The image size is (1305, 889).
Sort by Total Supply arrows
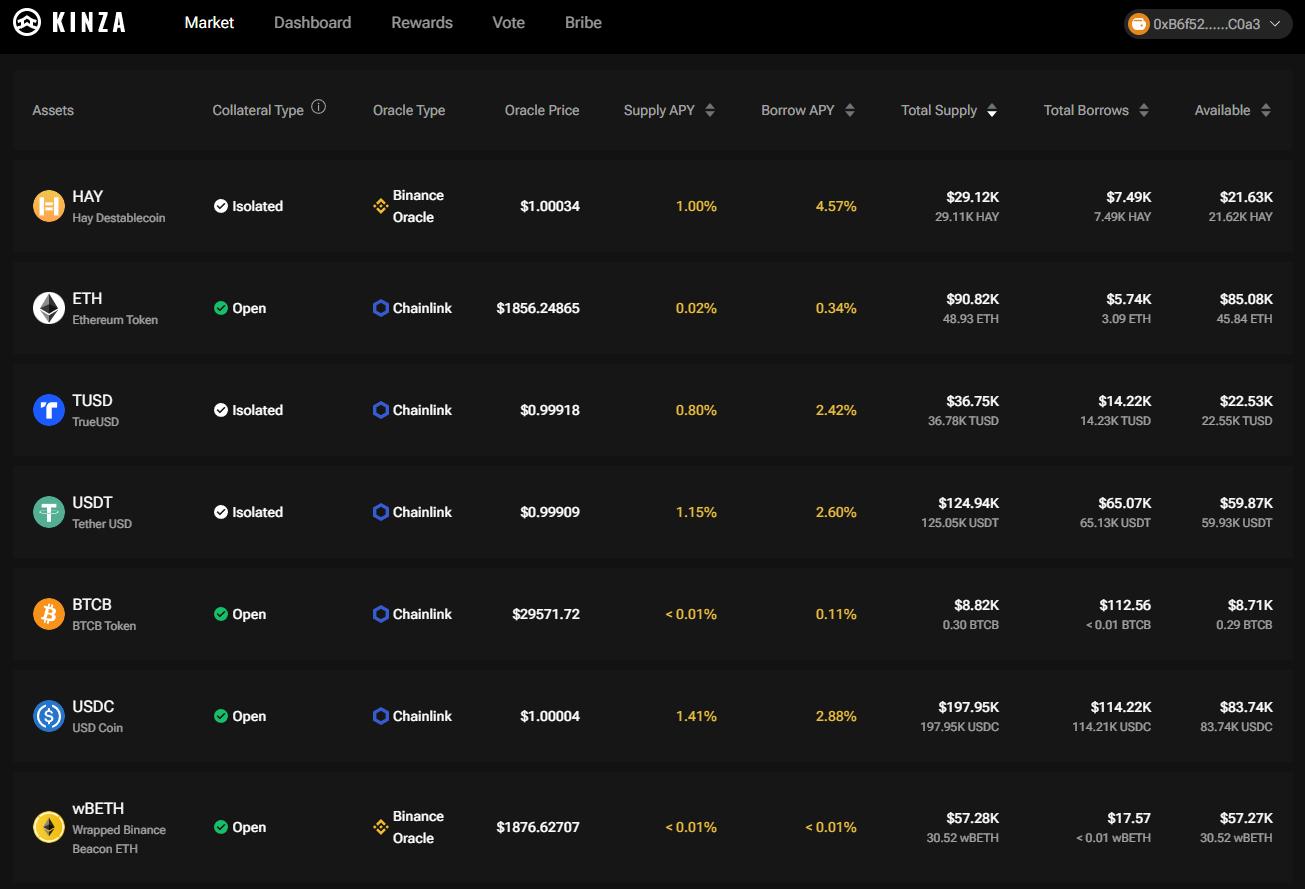tap(992, 110)
